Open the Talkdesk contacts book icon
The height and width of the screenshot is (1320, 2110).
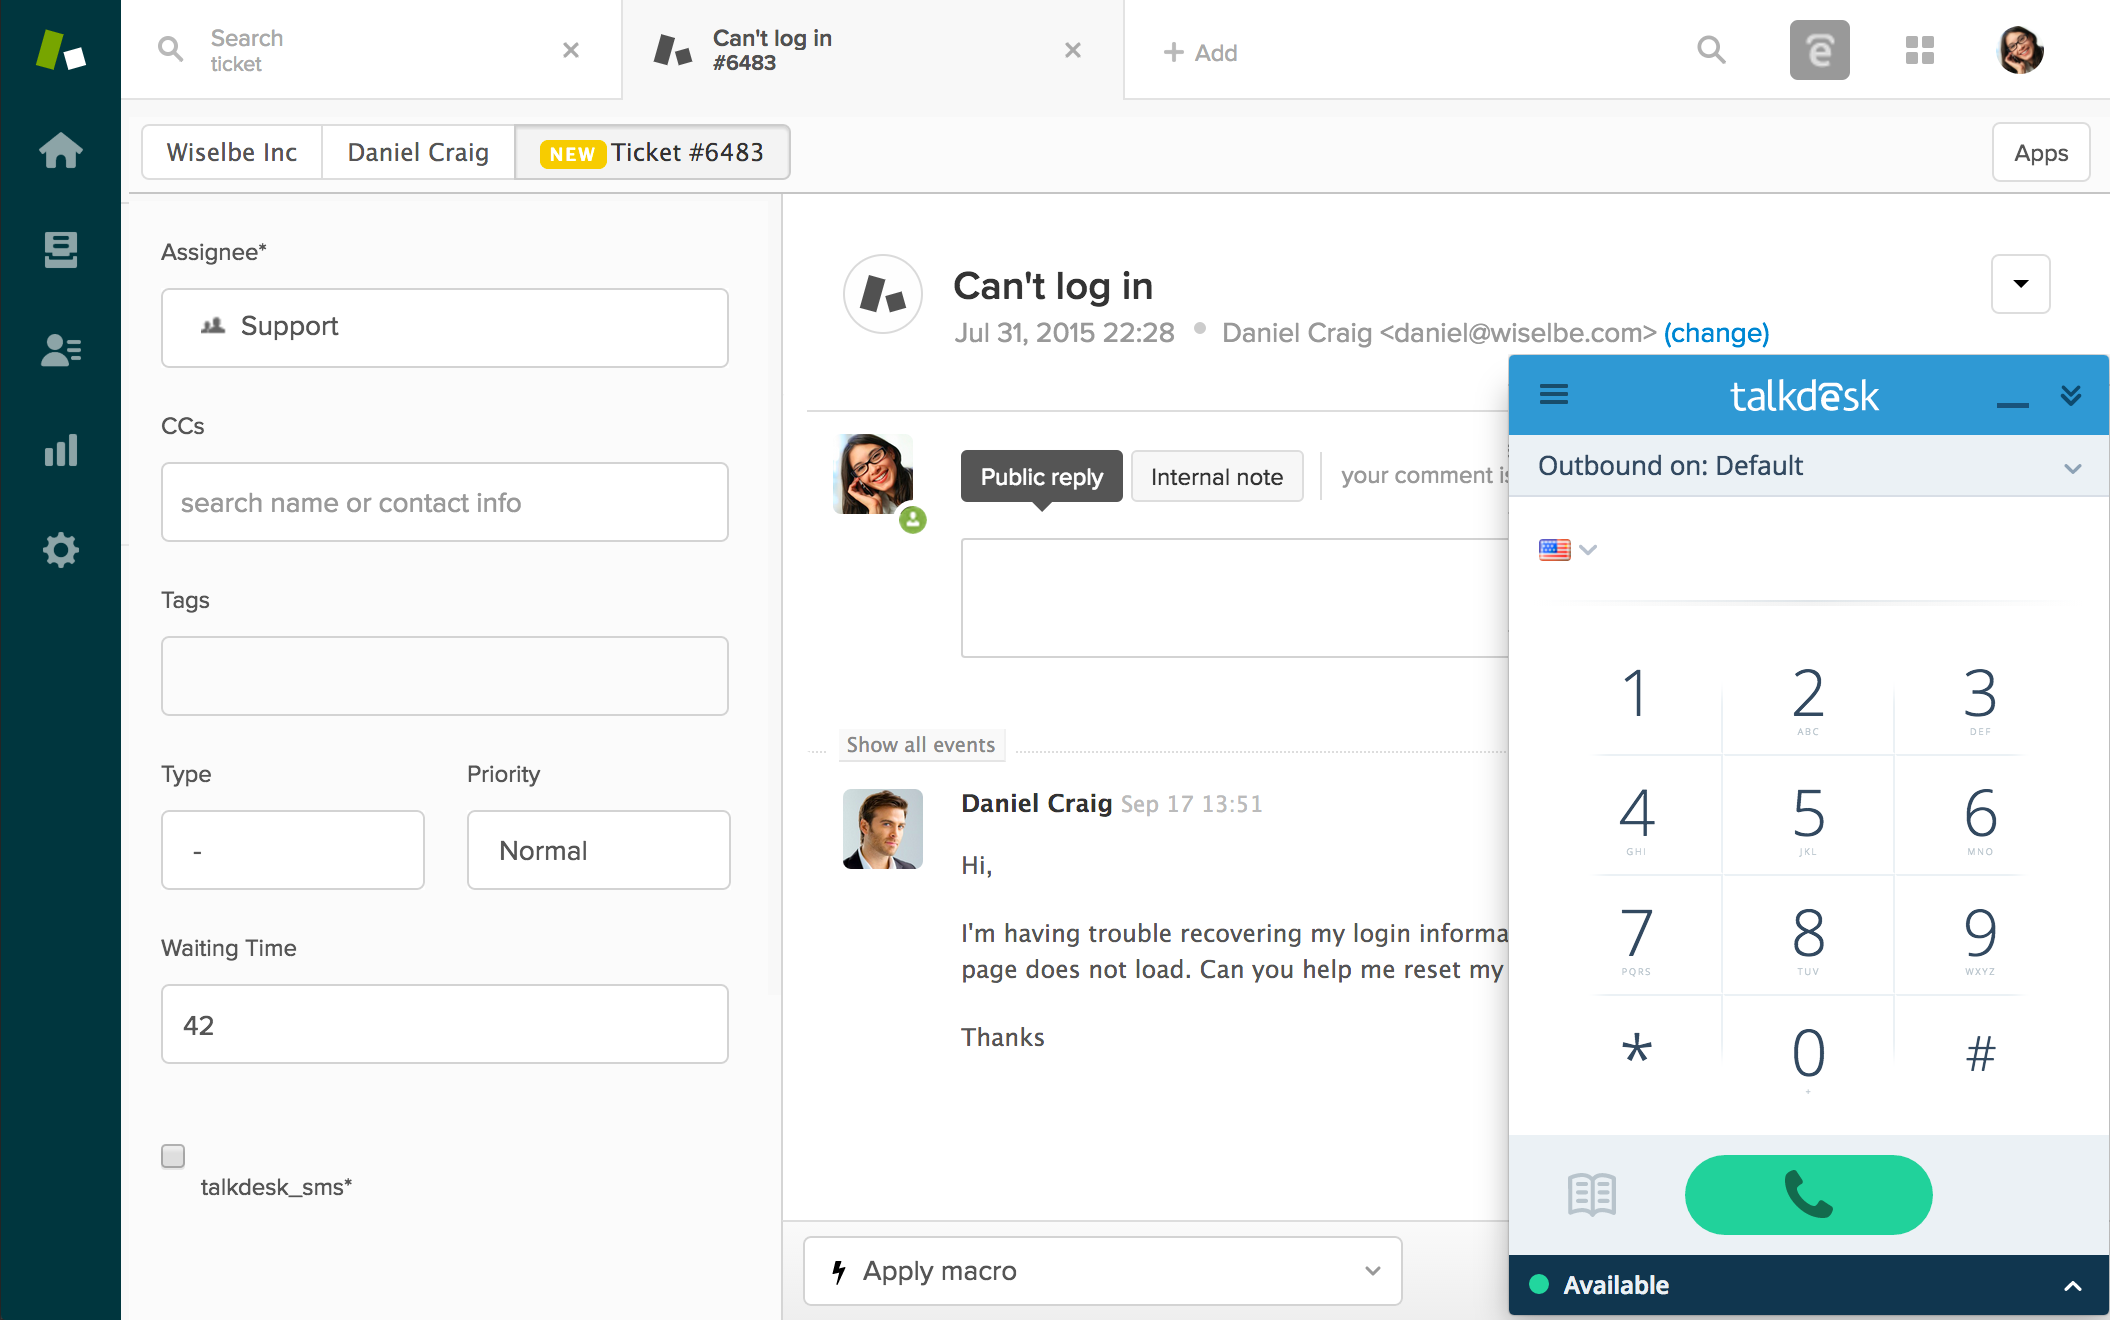coord(1592,1194)
